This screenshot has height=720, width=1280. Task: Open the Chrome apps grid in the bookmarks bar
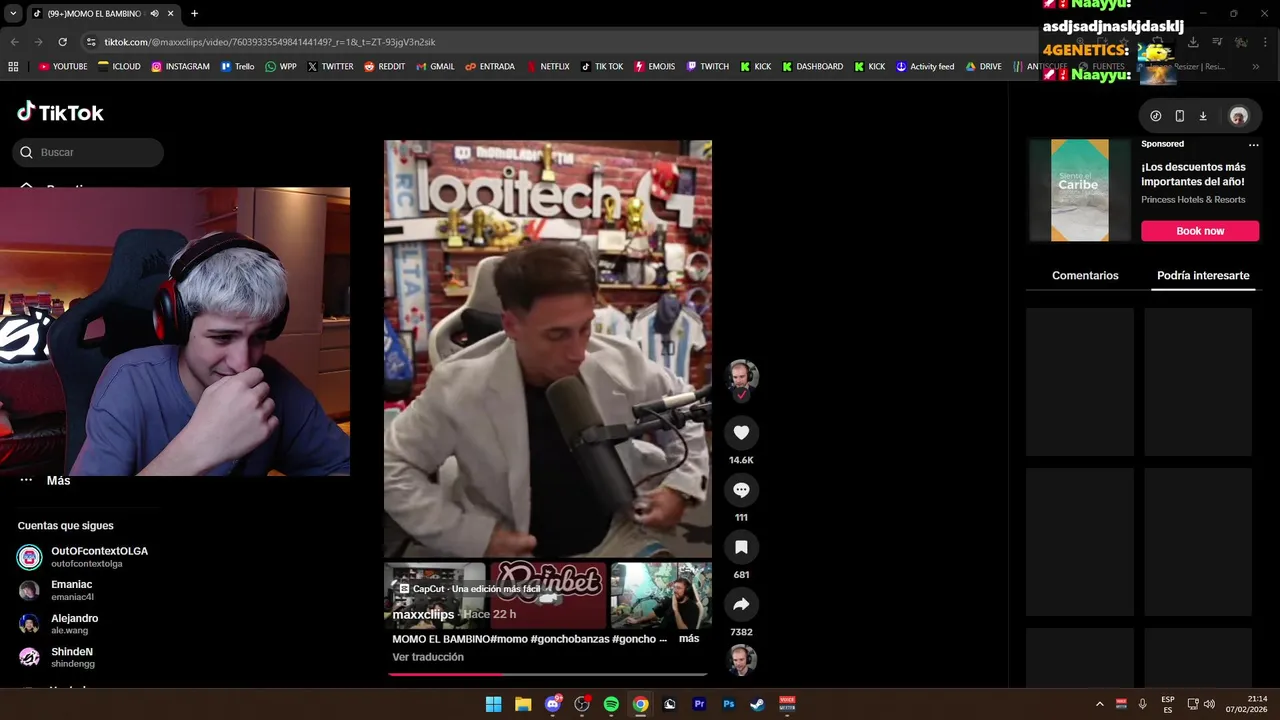coord(13,67)
